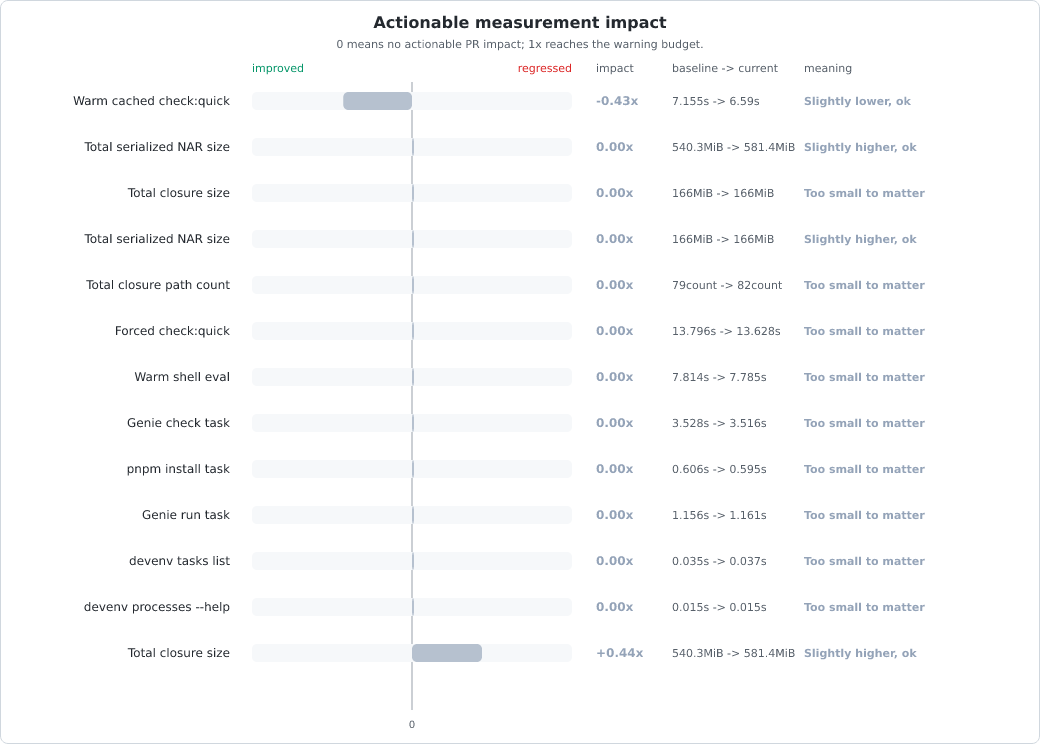
Task: Click the 0.00x impact for Forced check:quick
Action: [x=614, y=331]
